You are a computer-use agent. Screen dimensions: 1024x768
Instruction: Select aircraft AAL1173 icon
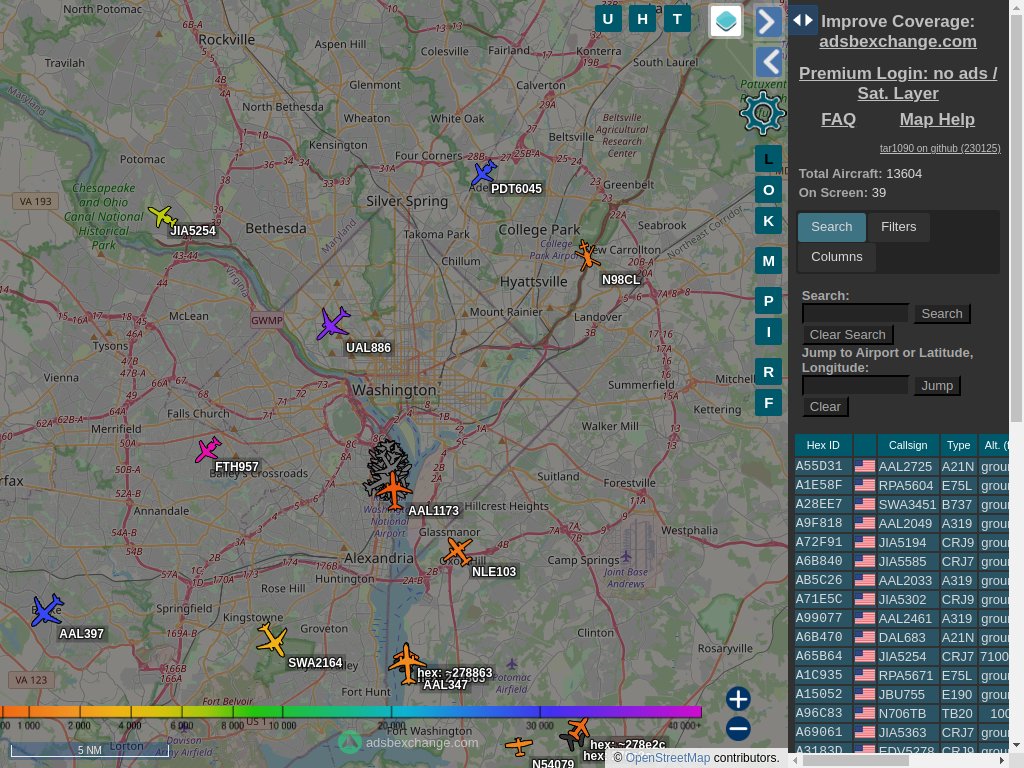pos(394,490)
